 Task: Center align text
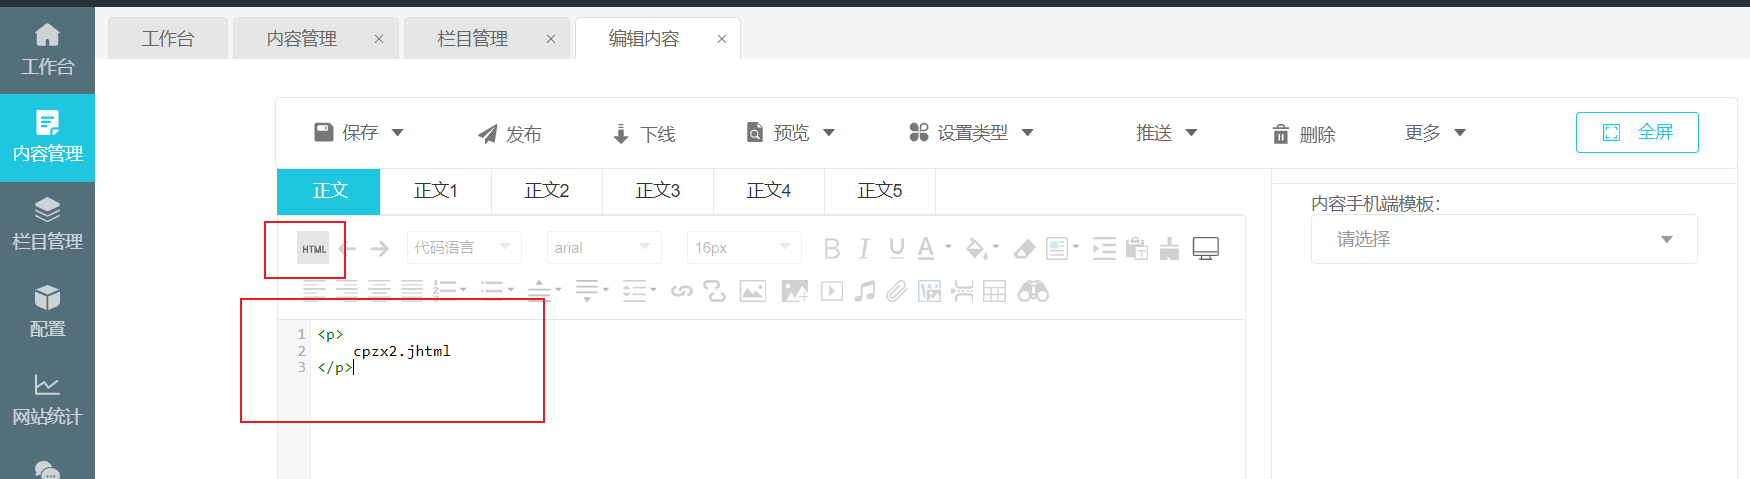[x=380, y=291]
